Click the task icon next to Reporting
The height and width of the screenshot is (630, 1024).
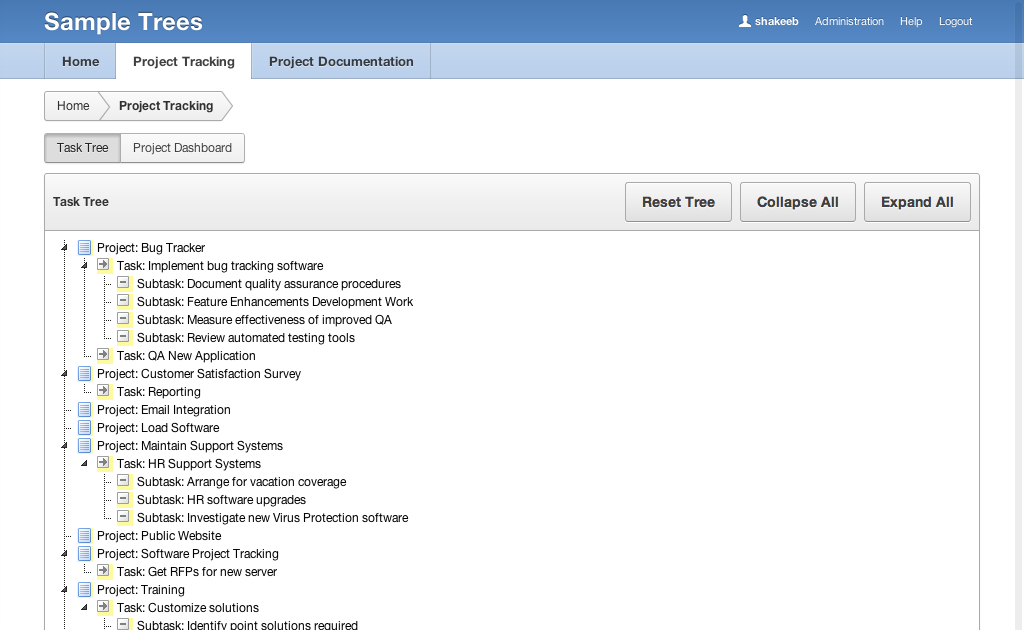104,392
